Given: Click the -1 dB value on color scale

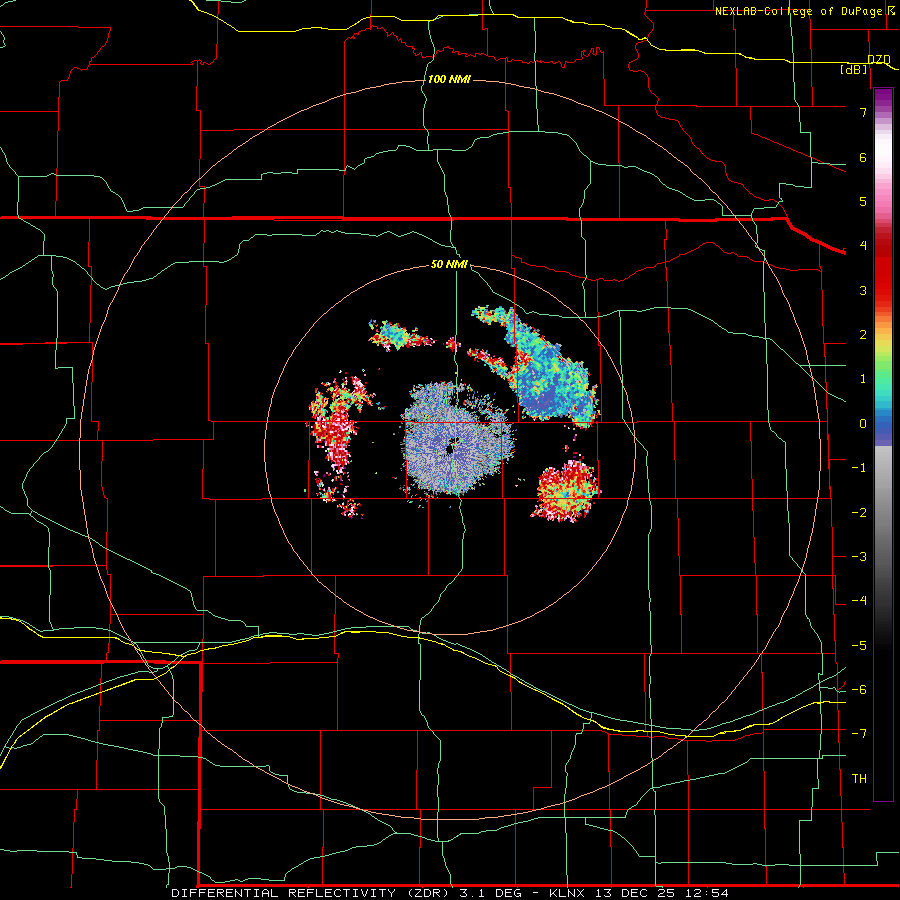Looking at the screenshot, I should [x=859, y=468].
